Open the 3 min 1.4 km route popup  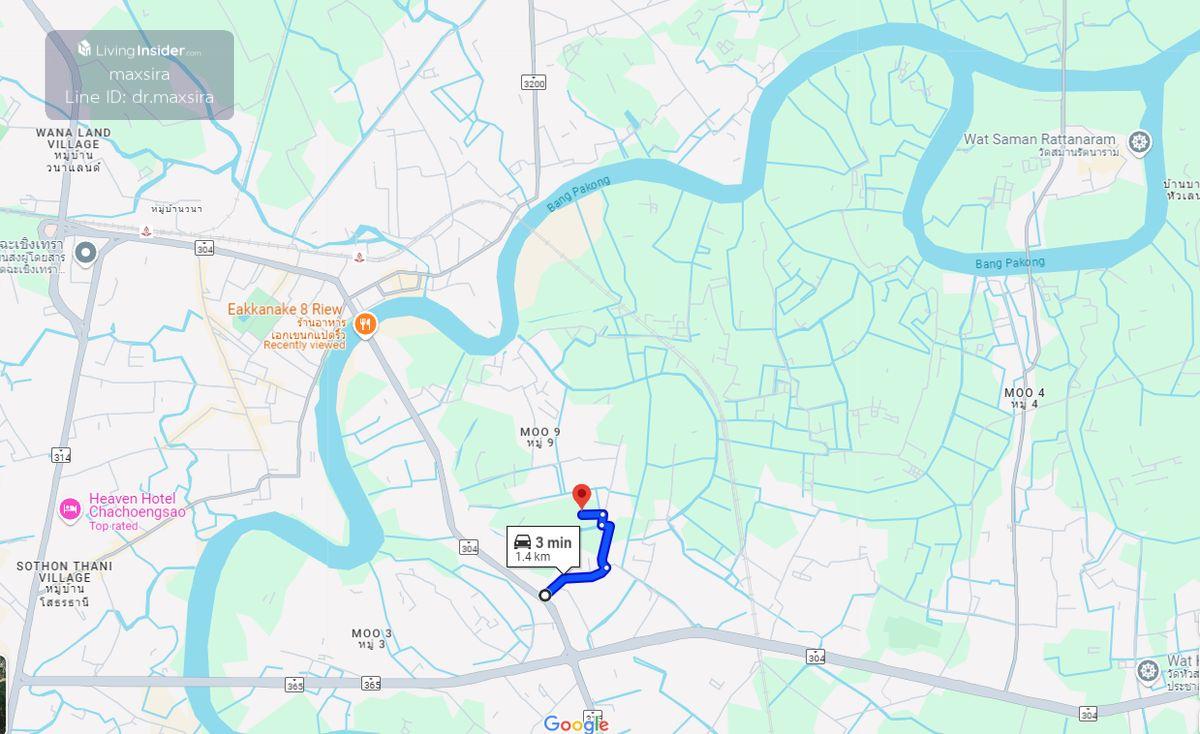543,547
